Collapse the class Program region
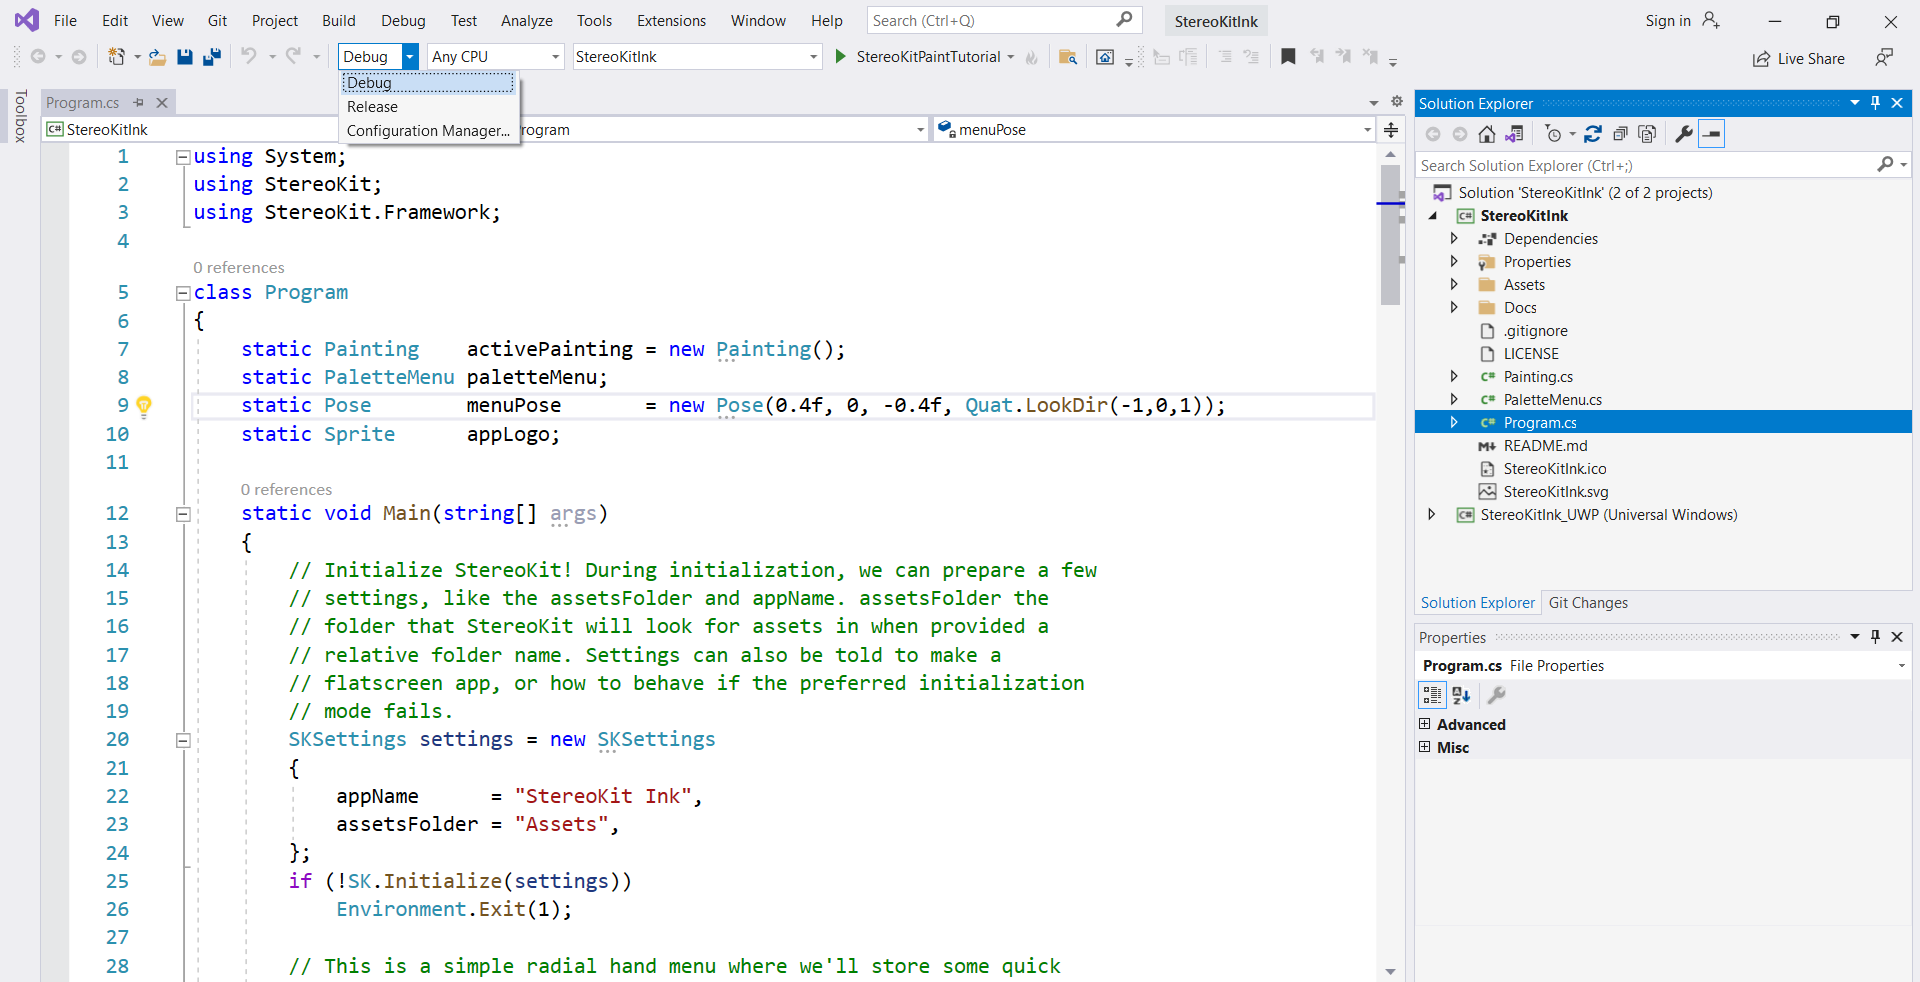 (x=183, y=293)
